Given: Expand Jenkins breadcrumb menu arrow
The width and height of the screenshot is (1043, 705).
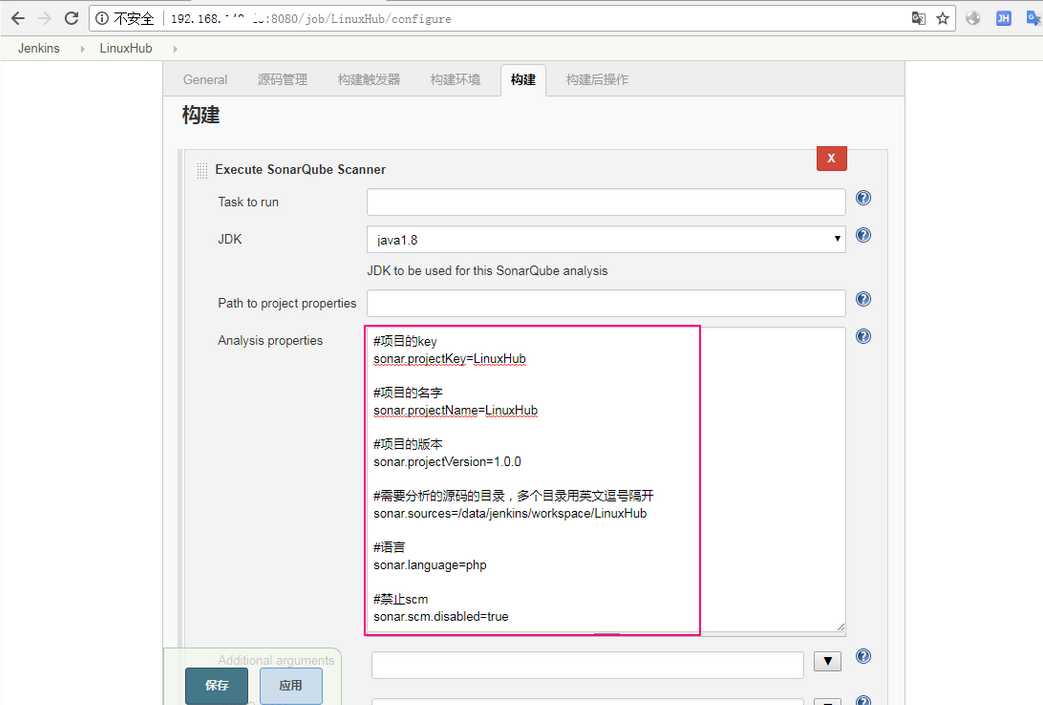Looking at the screenshot, I should 82,49.
